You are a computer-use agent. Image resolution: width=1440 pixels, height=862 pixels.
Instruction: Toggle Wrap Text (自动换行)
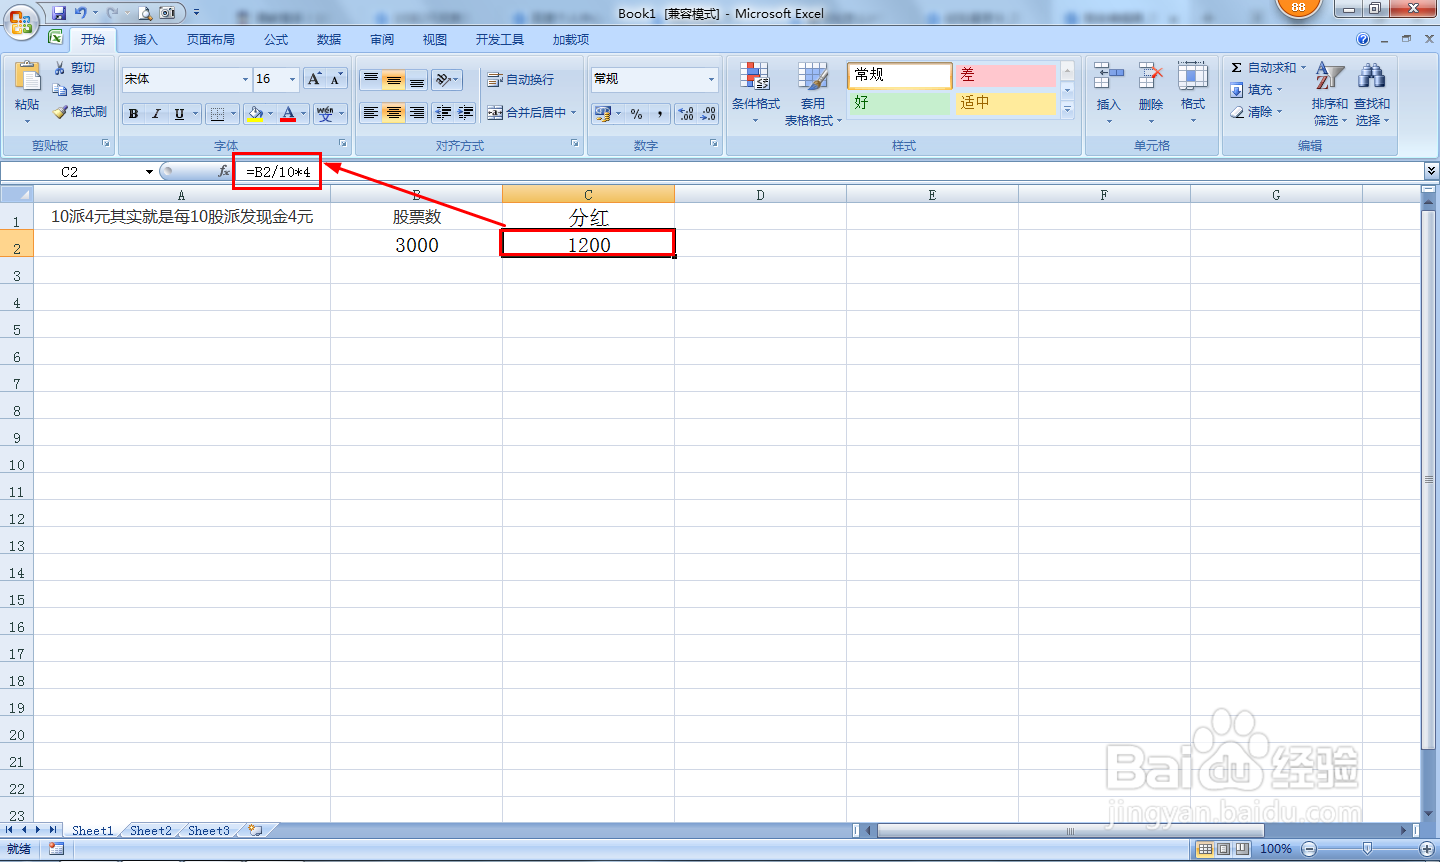[520, 79]
